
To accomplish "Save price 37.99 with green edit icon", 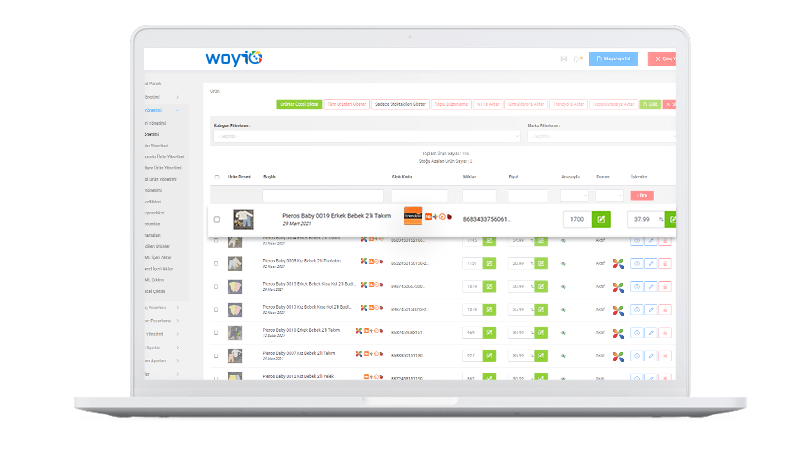I will pos(671,219).
